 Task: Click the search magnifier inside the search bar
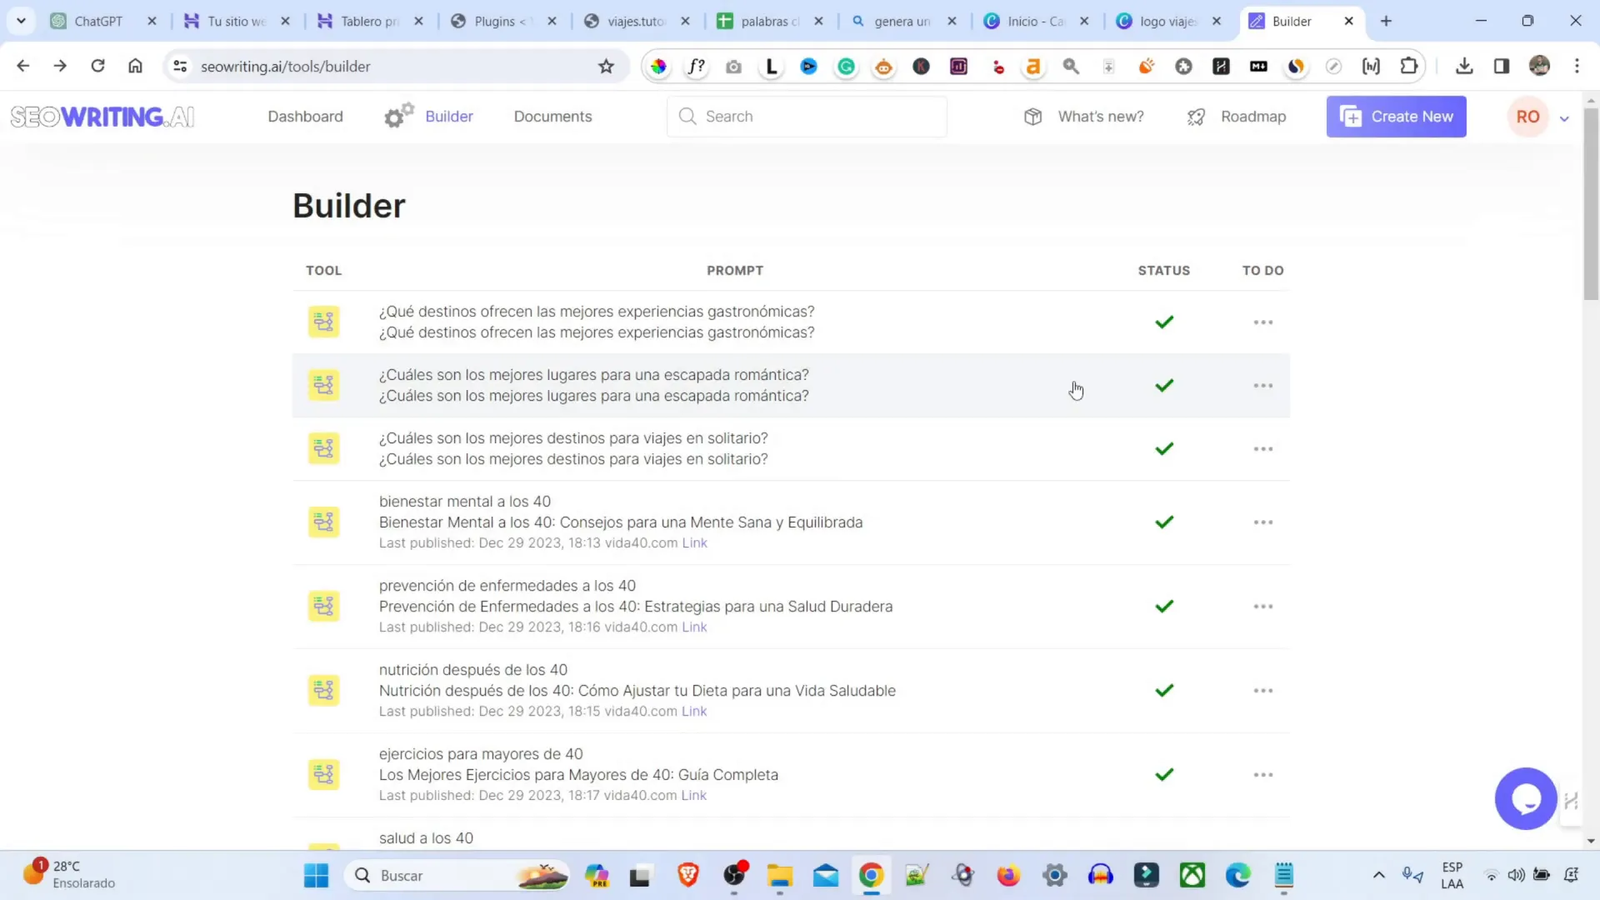point(687,116)
